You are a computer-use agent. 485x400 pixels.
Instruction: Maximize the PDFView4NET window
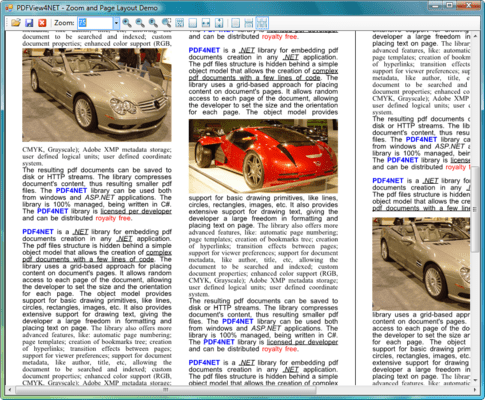450,5
